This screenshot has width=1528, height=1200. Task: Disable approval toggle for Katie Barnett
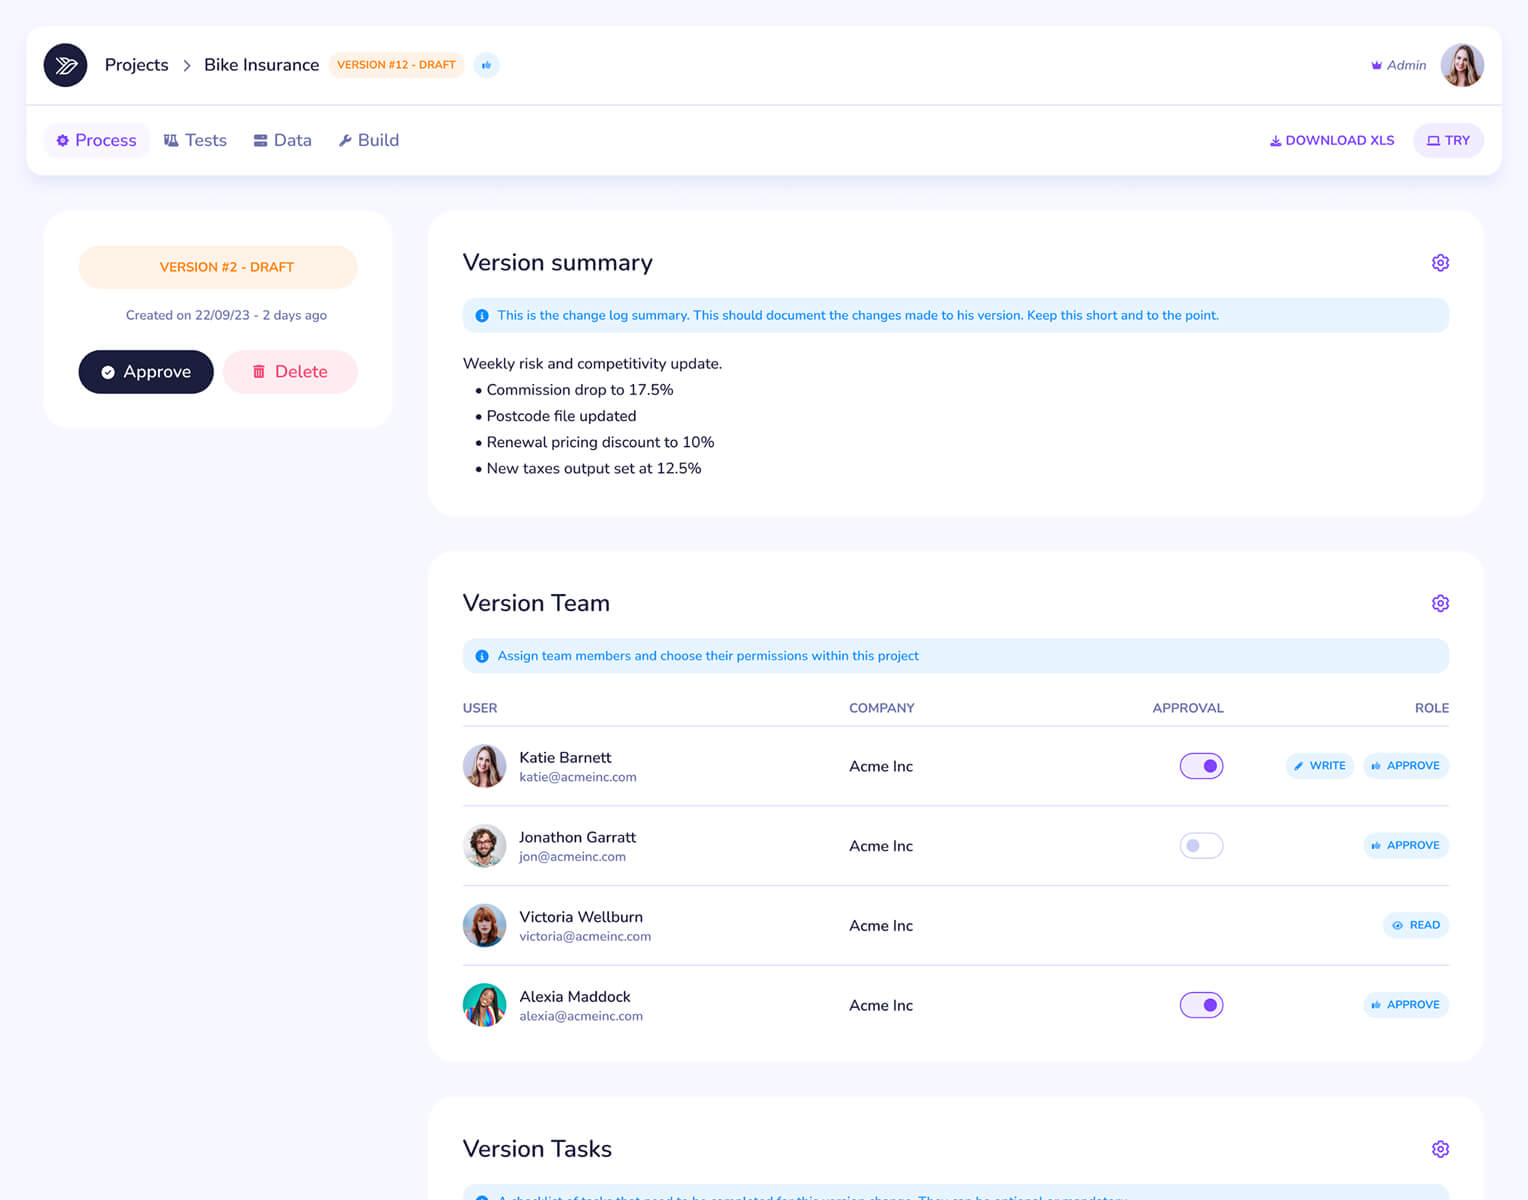click(x=1201, y=766)
